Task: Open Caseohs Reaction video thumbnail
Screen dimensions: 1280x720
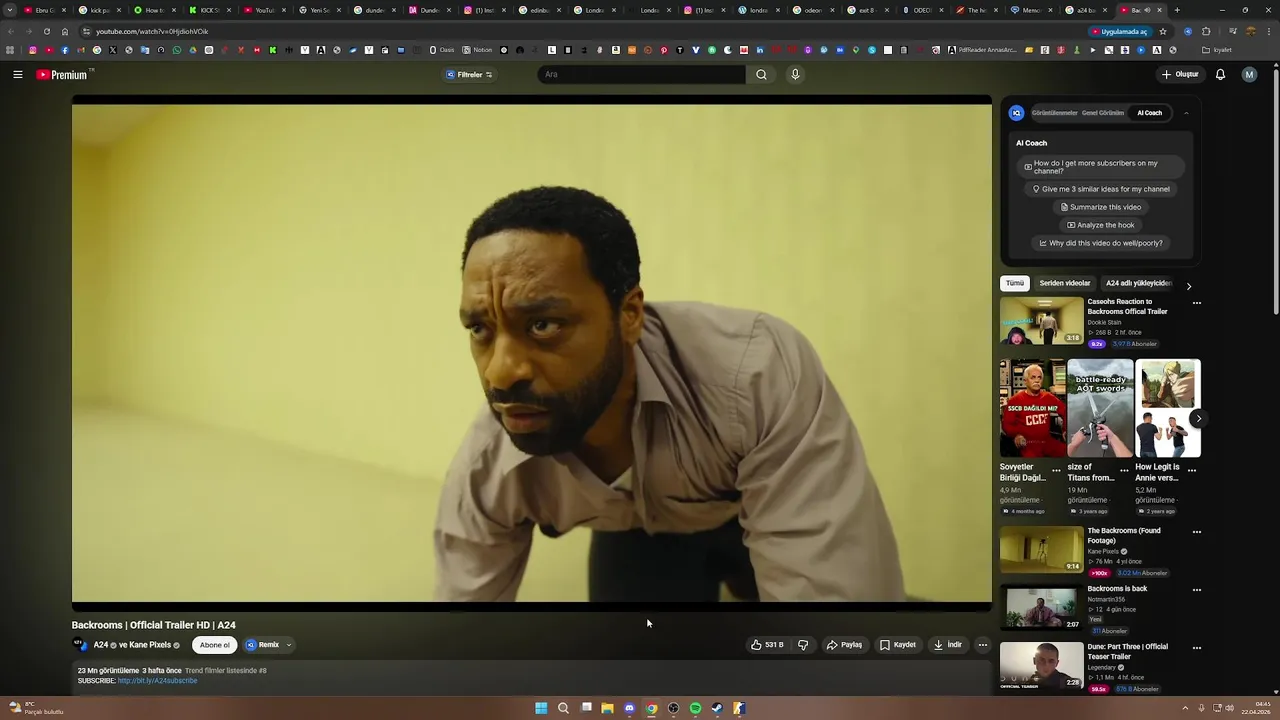Action: (1041, 321)
